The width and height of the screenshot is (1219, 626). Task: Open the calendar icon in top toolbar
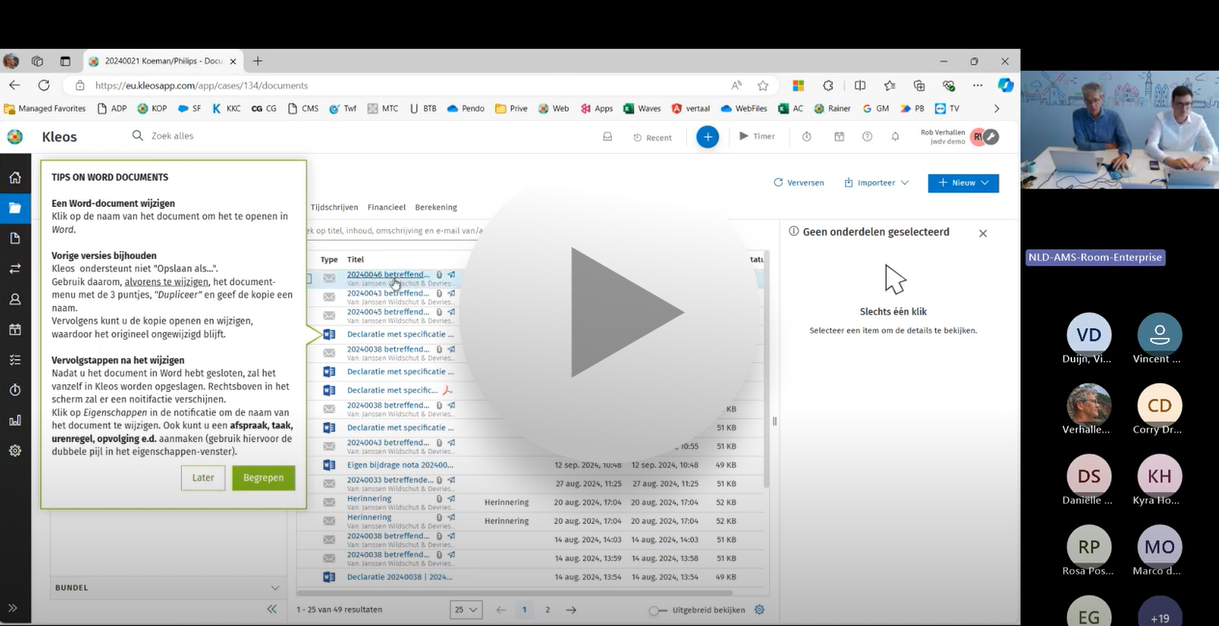[x=839, y=137]
